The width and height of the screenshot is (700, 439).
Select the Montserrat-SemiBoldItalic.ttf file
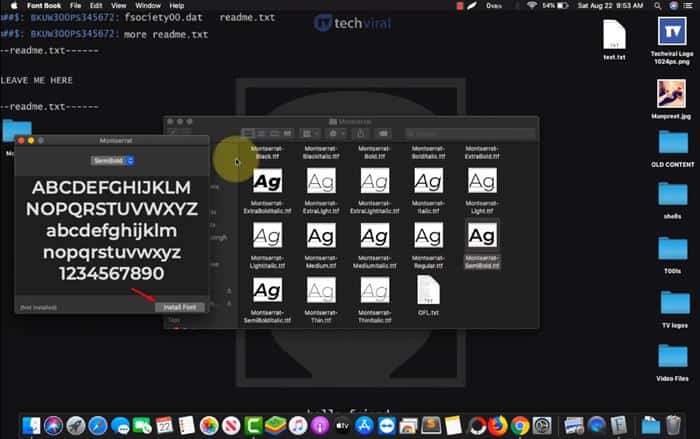pos(267,290)
